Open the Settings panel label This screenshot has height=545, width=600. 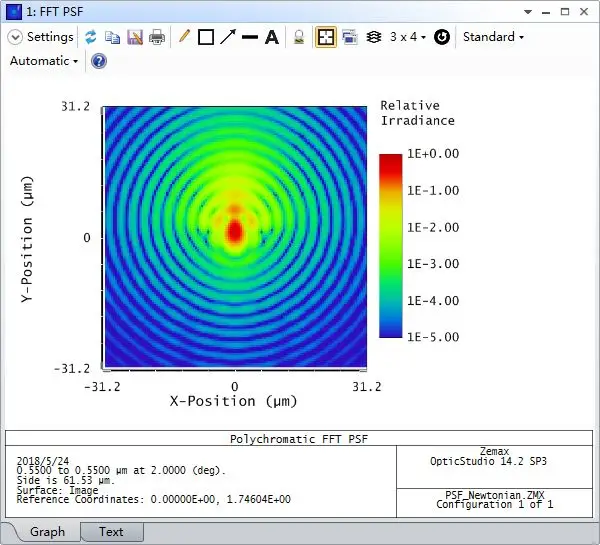[x=50, y=37]
